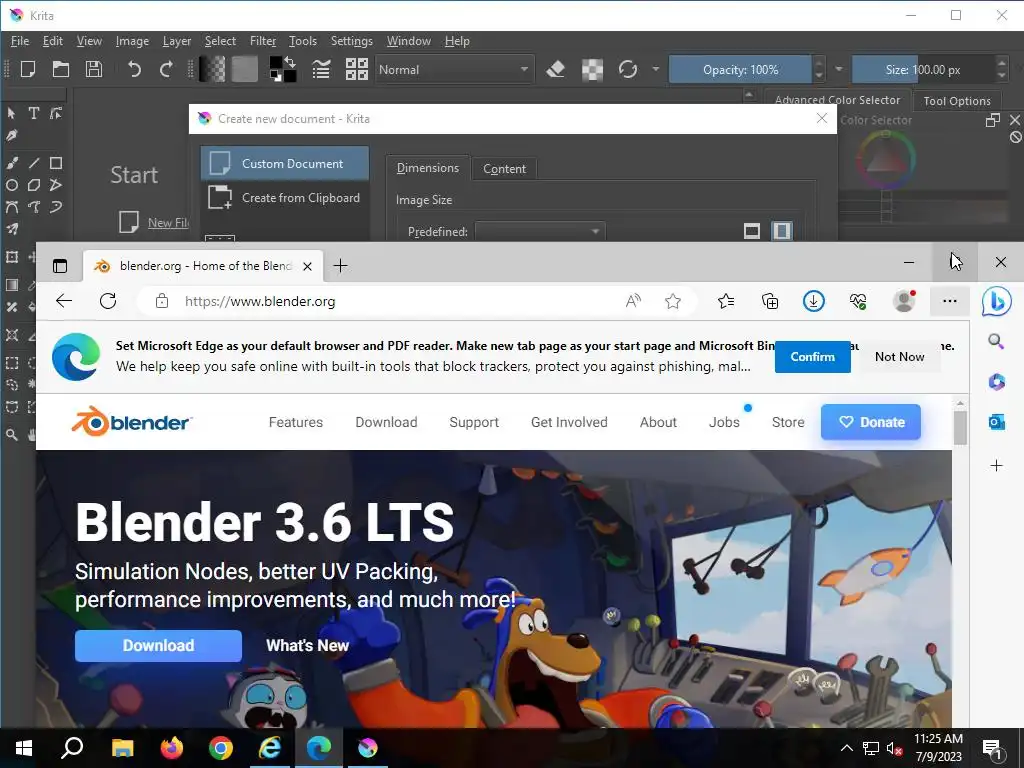Screen dimensions: 1024x768
Task: Select the Transform tool in Krita toolbox
Action: [x=11, y=257]
